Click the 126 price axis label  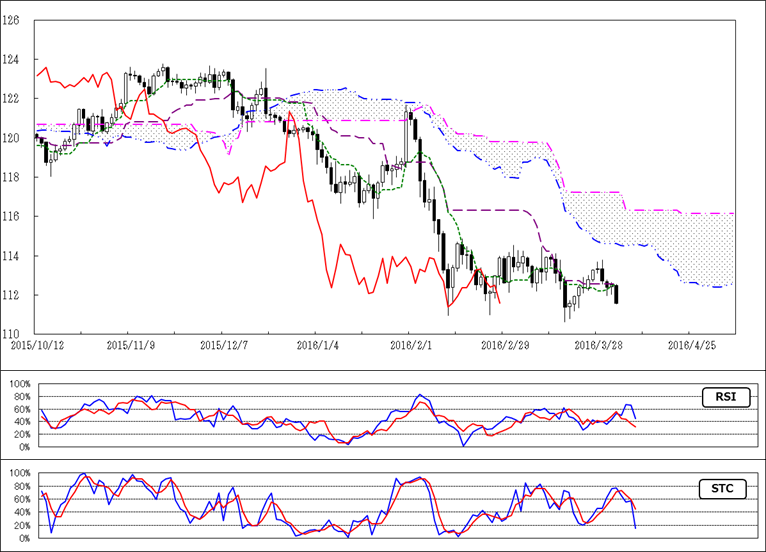(13, 20)
